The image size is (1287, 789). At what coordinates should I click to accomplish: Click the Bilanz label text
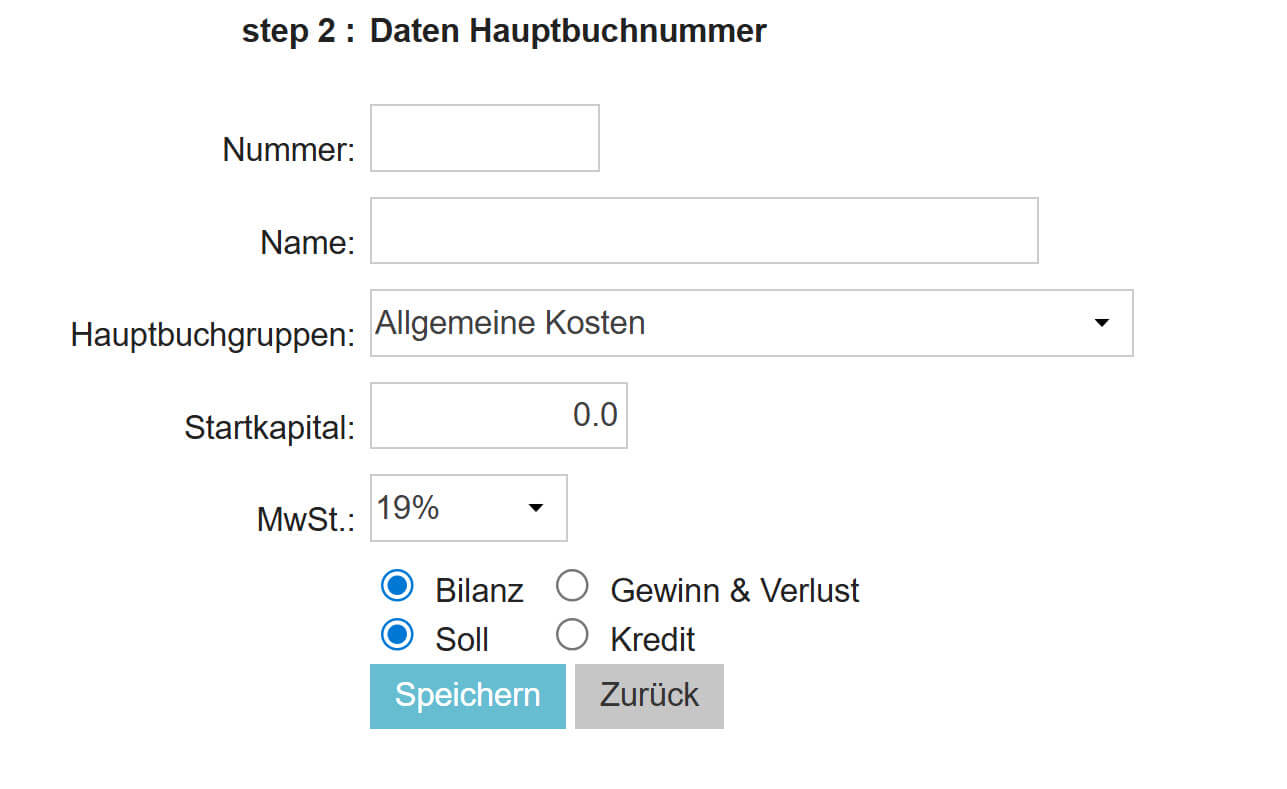coord(479,591)
